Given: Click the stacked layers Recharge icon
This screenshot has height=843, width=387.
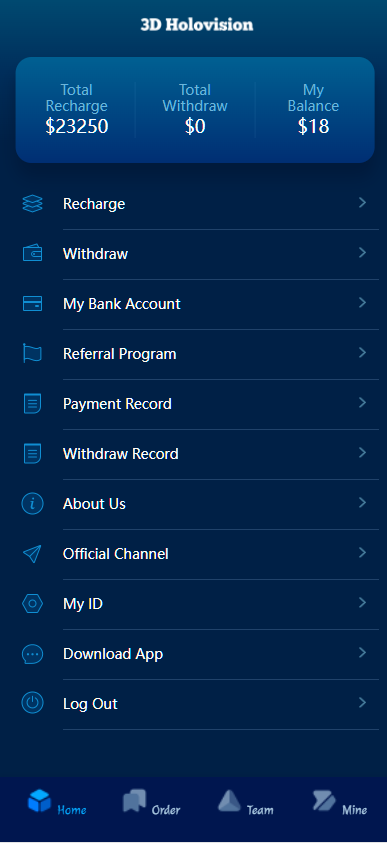Looking at the screenshot, I should 32,204.
